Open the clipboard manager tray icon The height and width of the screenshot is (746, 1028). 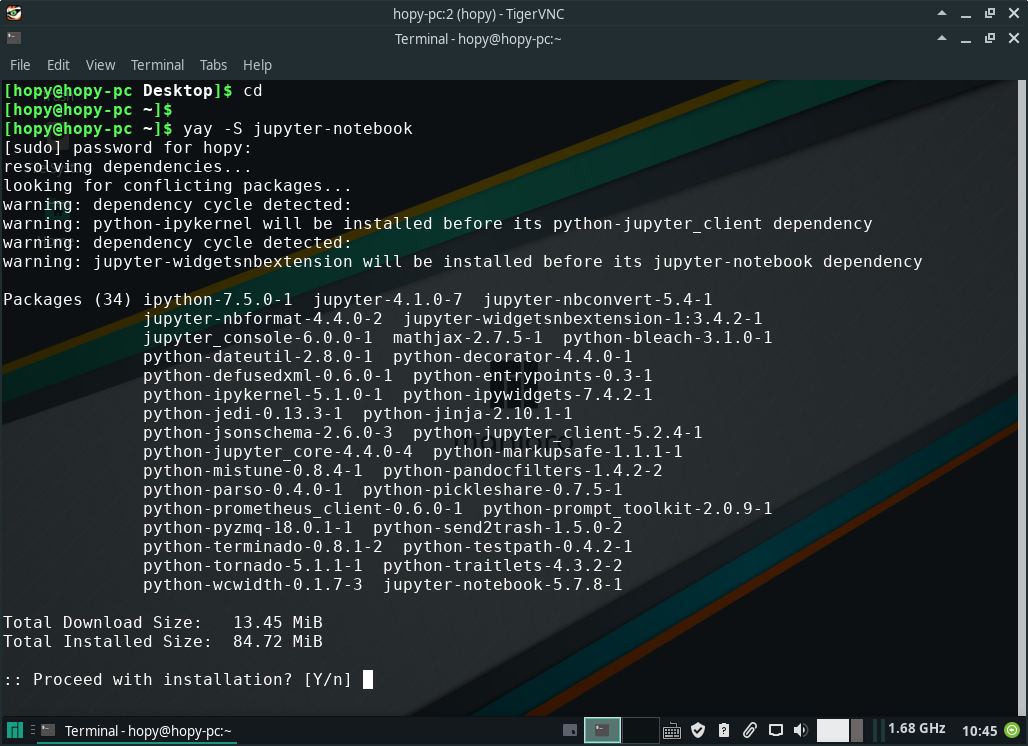click(724, 730)
